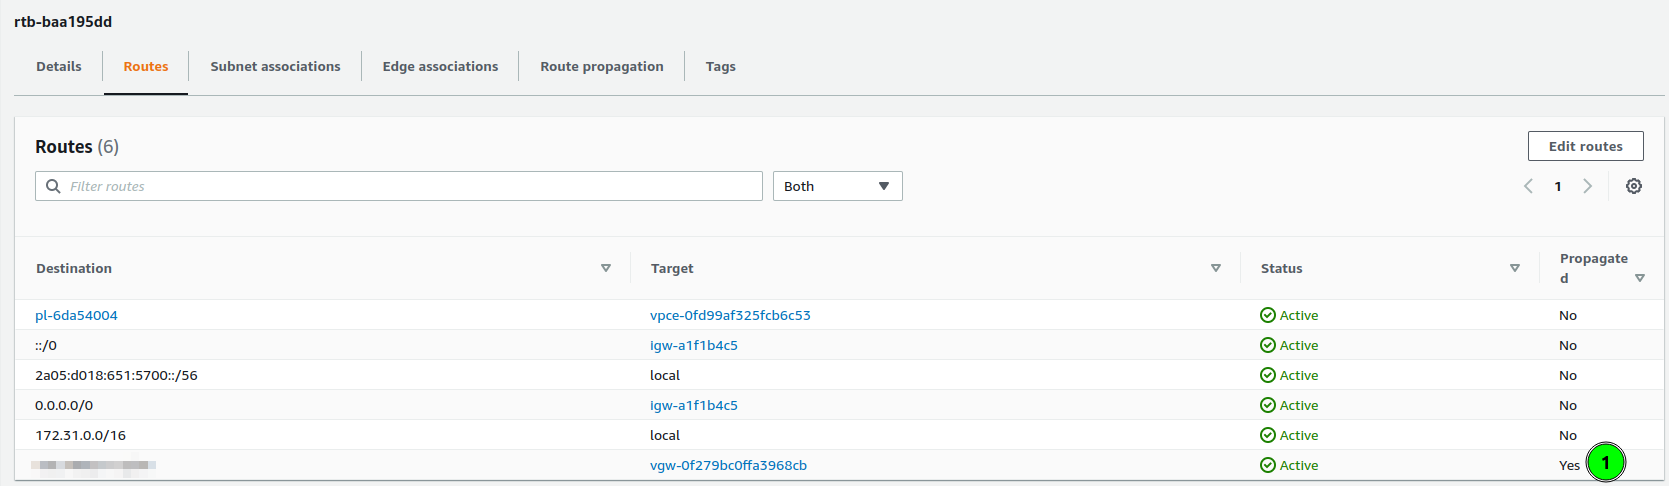Click Active status icon for pl-6da54004 route
The width and height of the screenshot is (1669, 486).
point(1267,315)
